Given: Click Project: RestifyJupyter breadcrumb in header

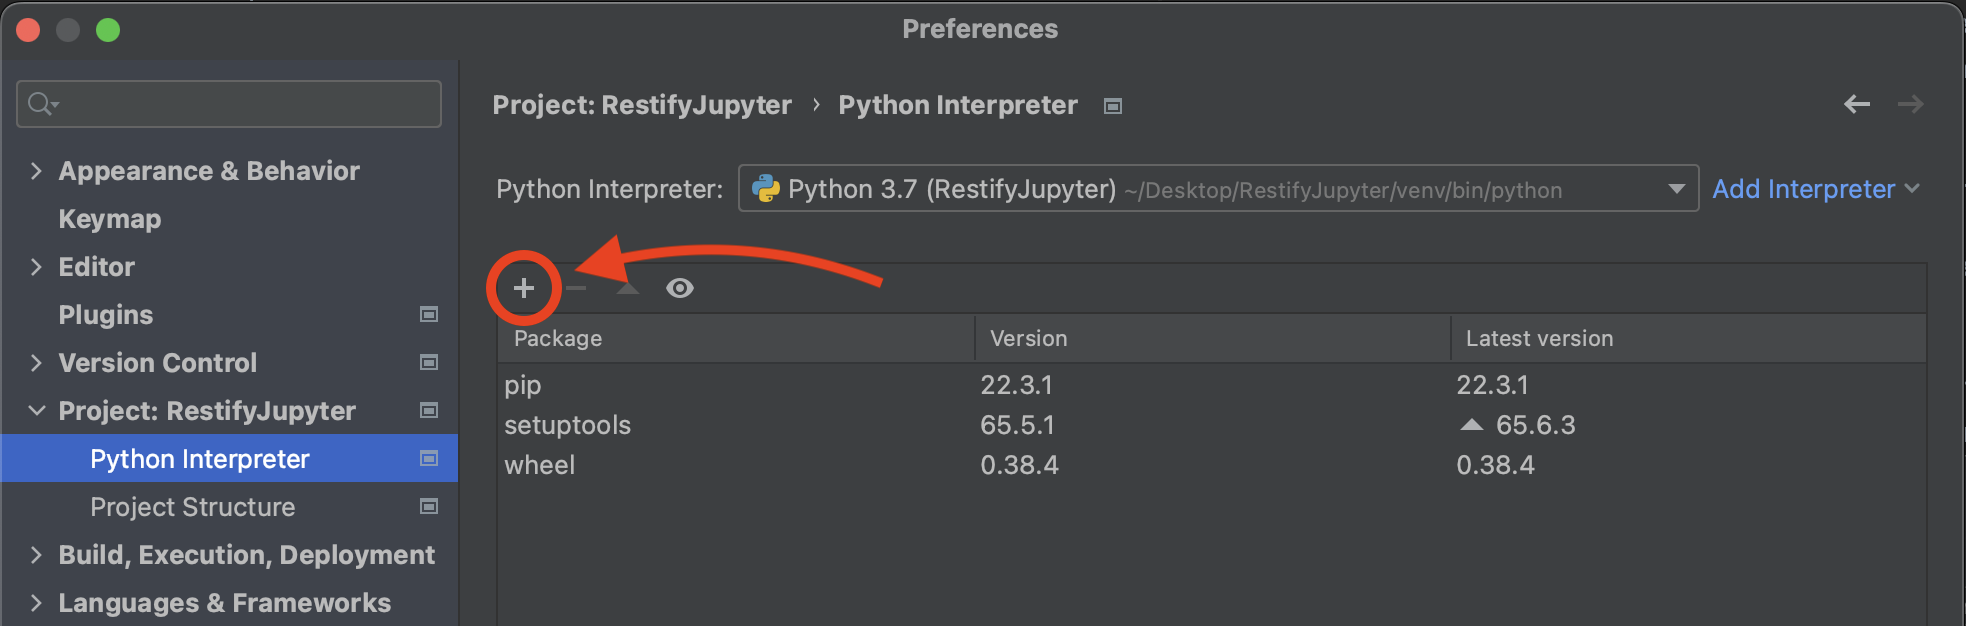Looking at the screenshot, I should (x=641, y=105).
